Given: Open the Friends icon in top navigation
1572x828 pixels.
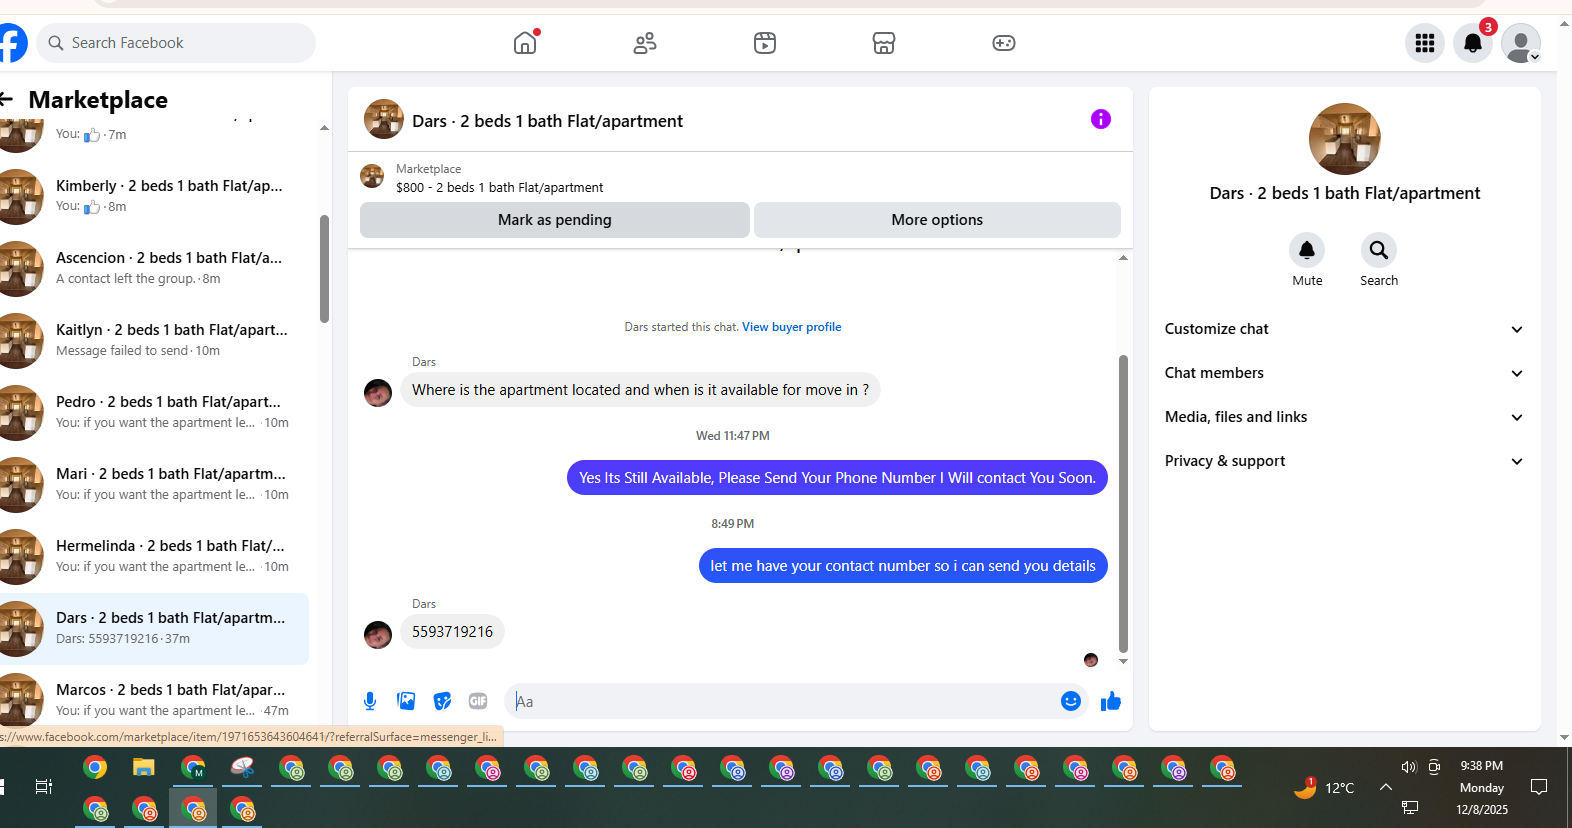Looking at the screenshot, I should (x=645, y=43).
